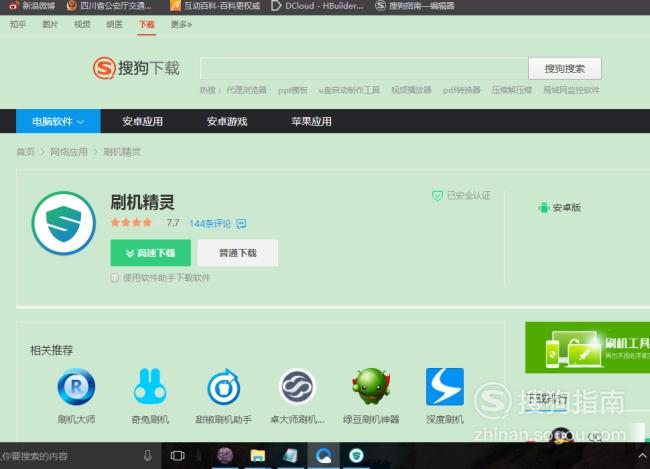The width and height of the screenshot is (650, 469).
Task: Open the green Sogou shield taskbar icon
Action: point(356,456)
